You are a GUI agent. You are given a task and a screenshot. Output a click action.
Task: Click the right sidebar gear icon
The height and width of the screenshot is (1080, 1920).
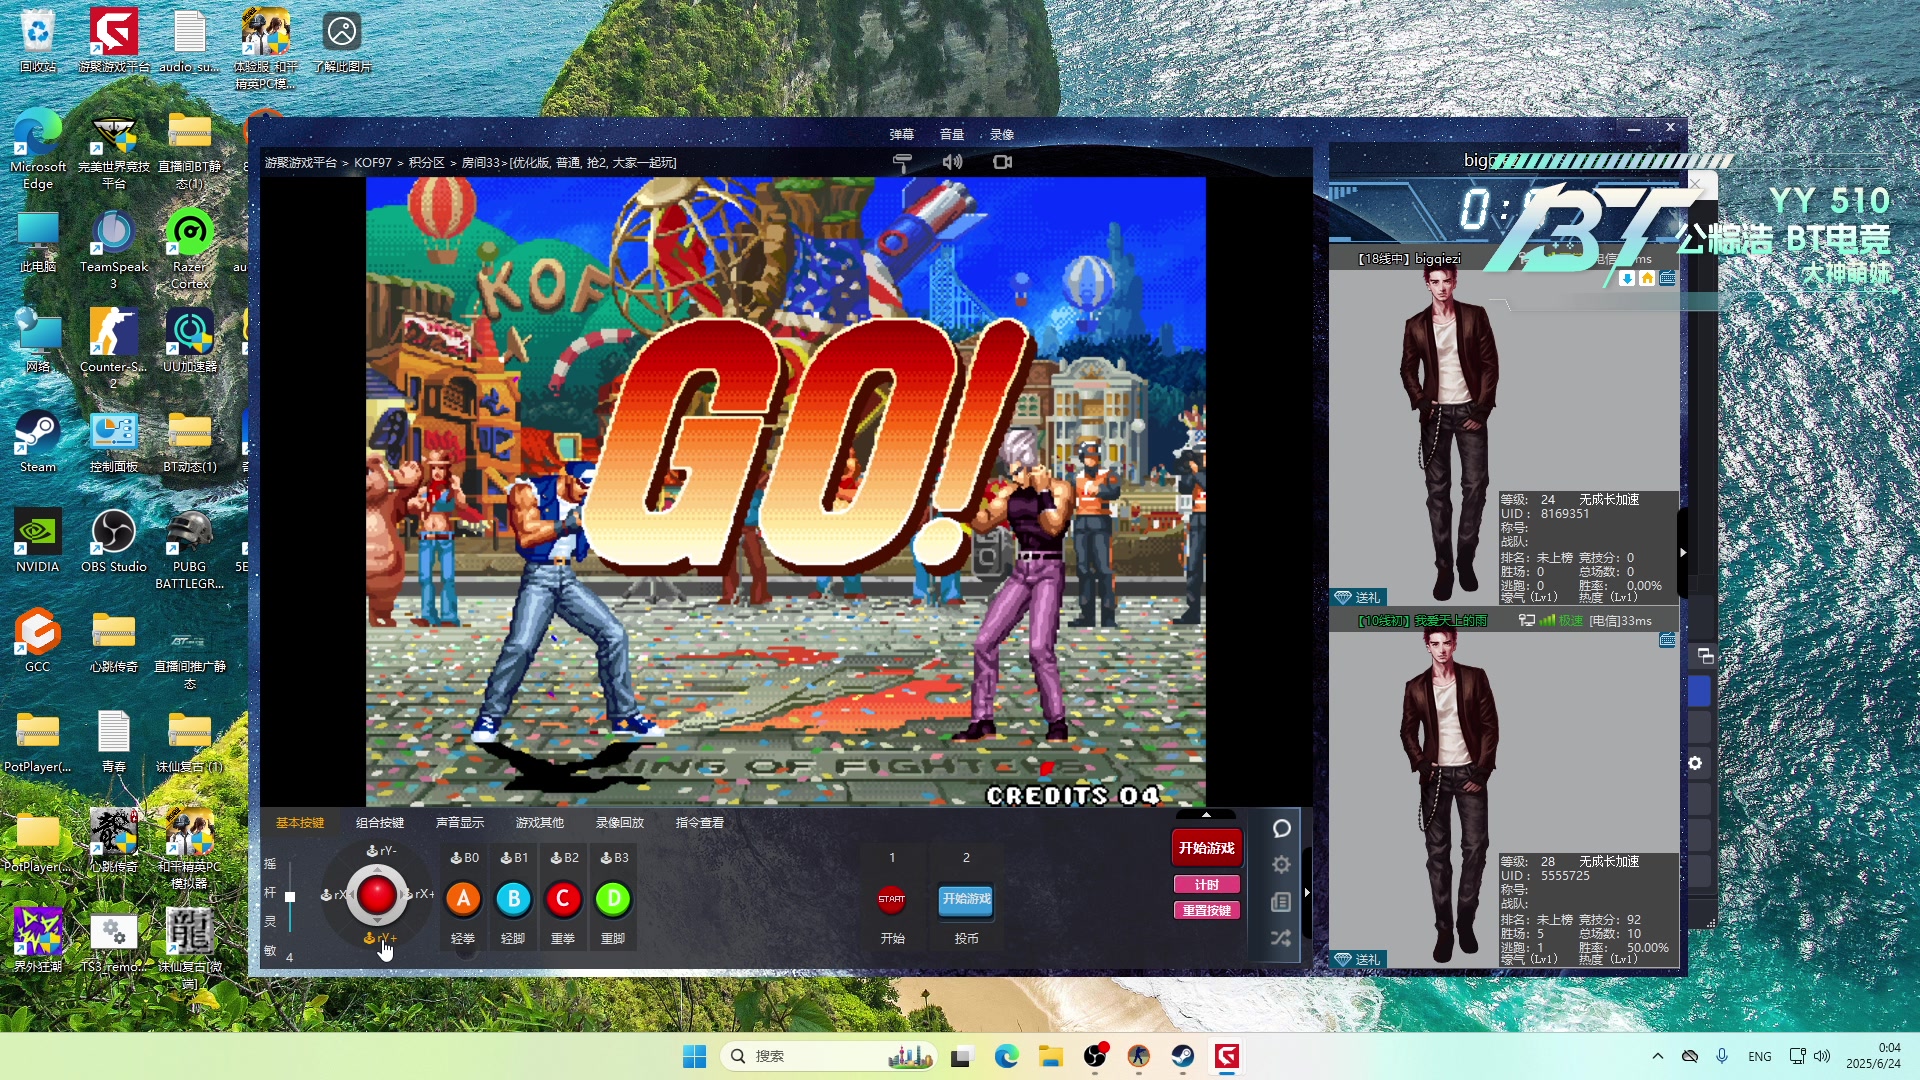[x=1695, y=763]
